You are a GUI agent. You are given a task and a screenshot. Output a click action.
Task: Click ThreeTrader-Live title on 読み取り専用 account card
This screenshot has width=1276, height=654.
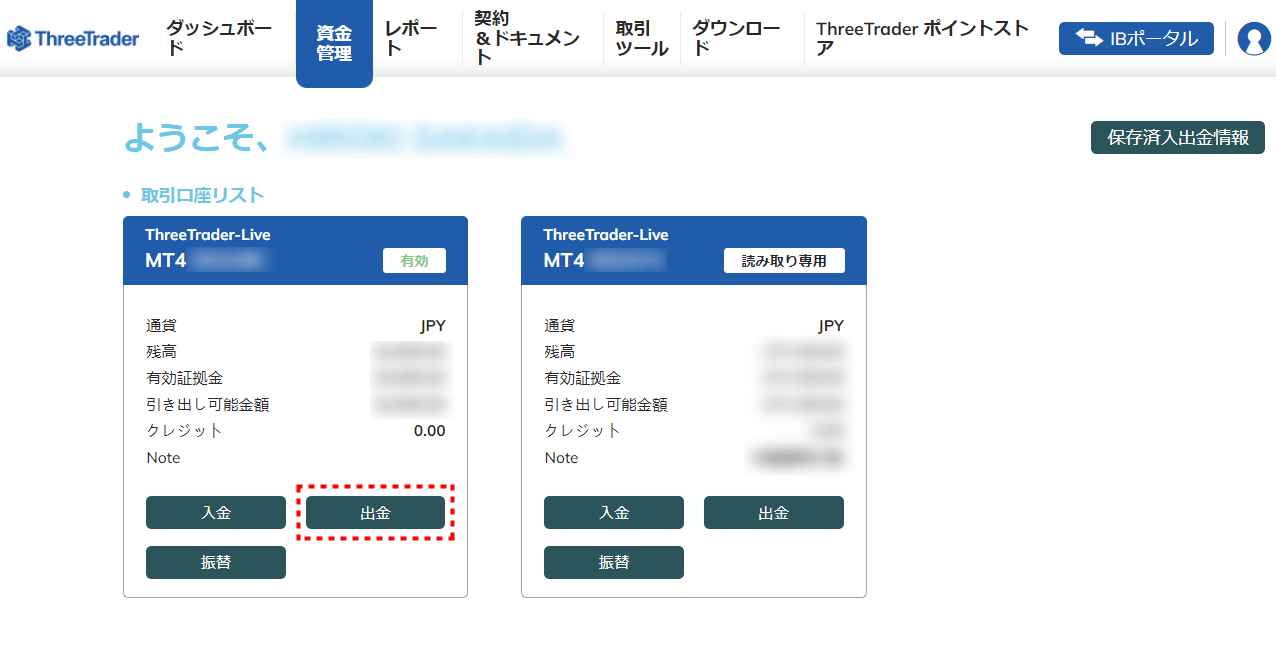coord(606,235)
